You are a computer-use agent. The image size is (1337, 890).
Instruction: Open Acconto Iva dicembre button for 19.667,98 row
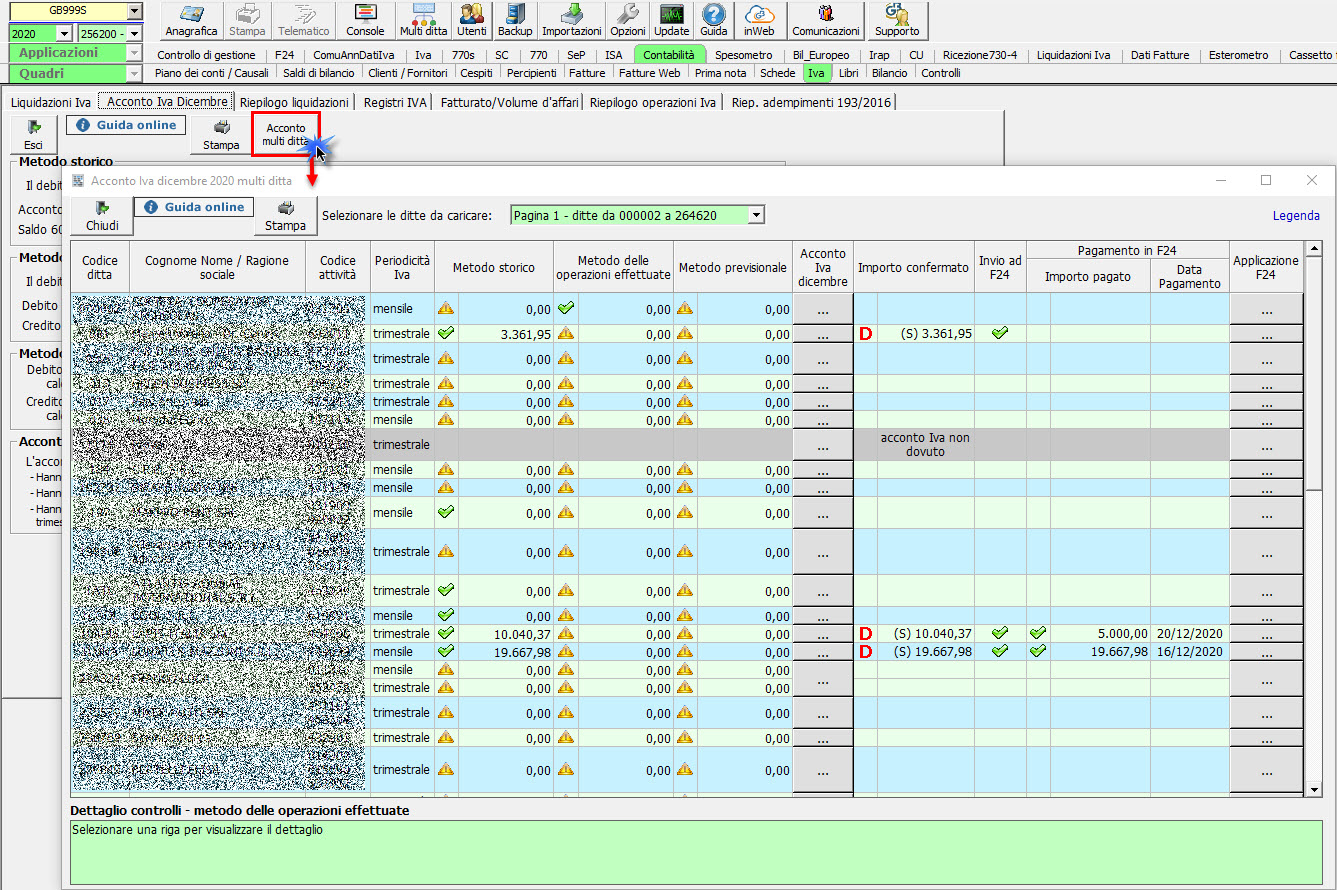pyautogui.click(x=823, y=652)
